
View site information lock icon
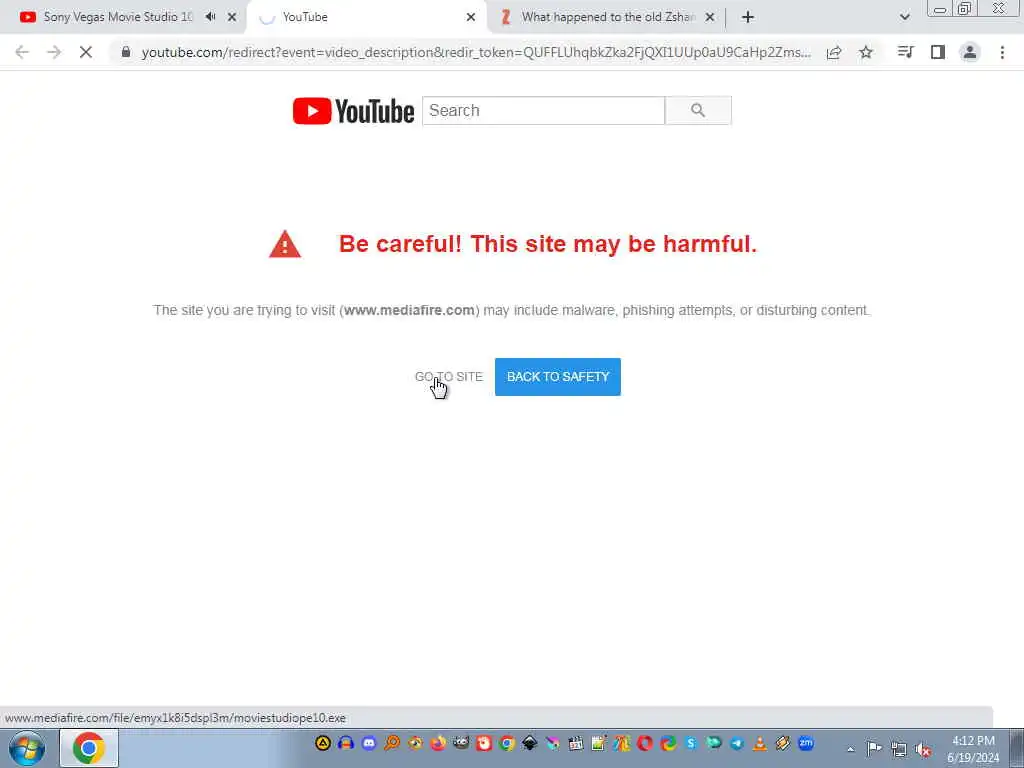click(x=126, y=52)
